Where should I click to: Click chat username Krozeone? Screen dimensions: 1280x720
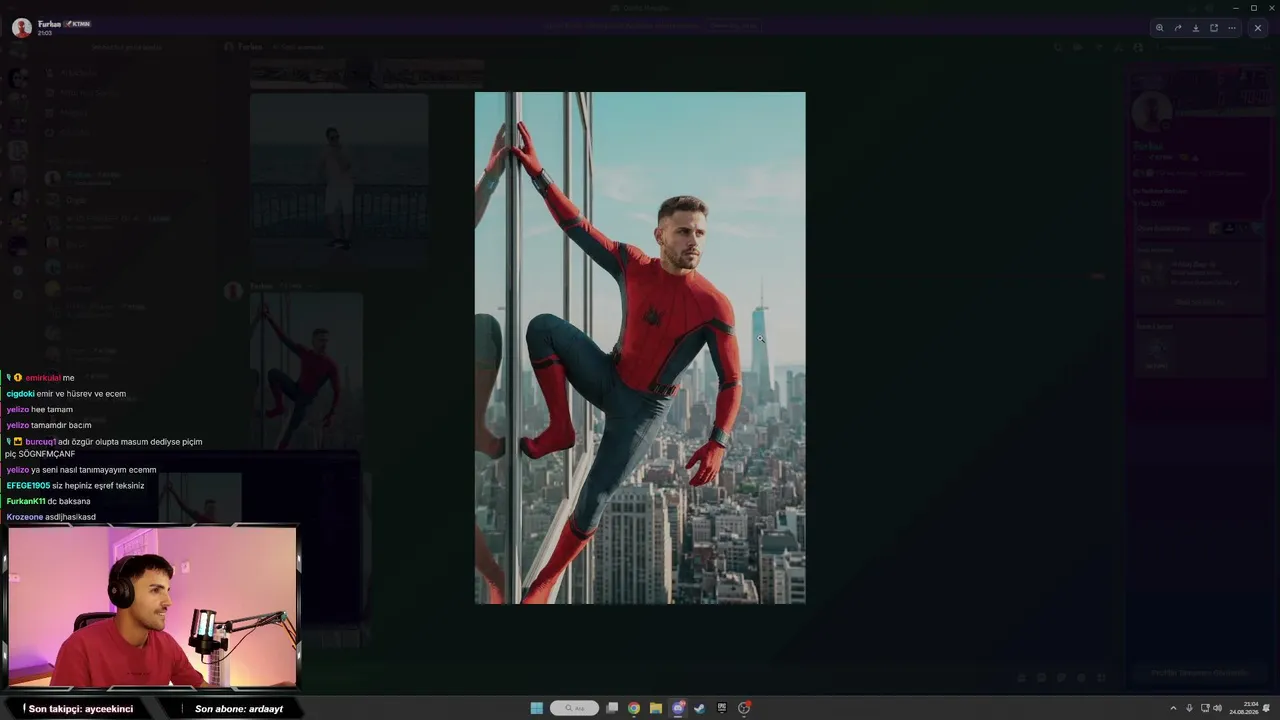[25, 518]
